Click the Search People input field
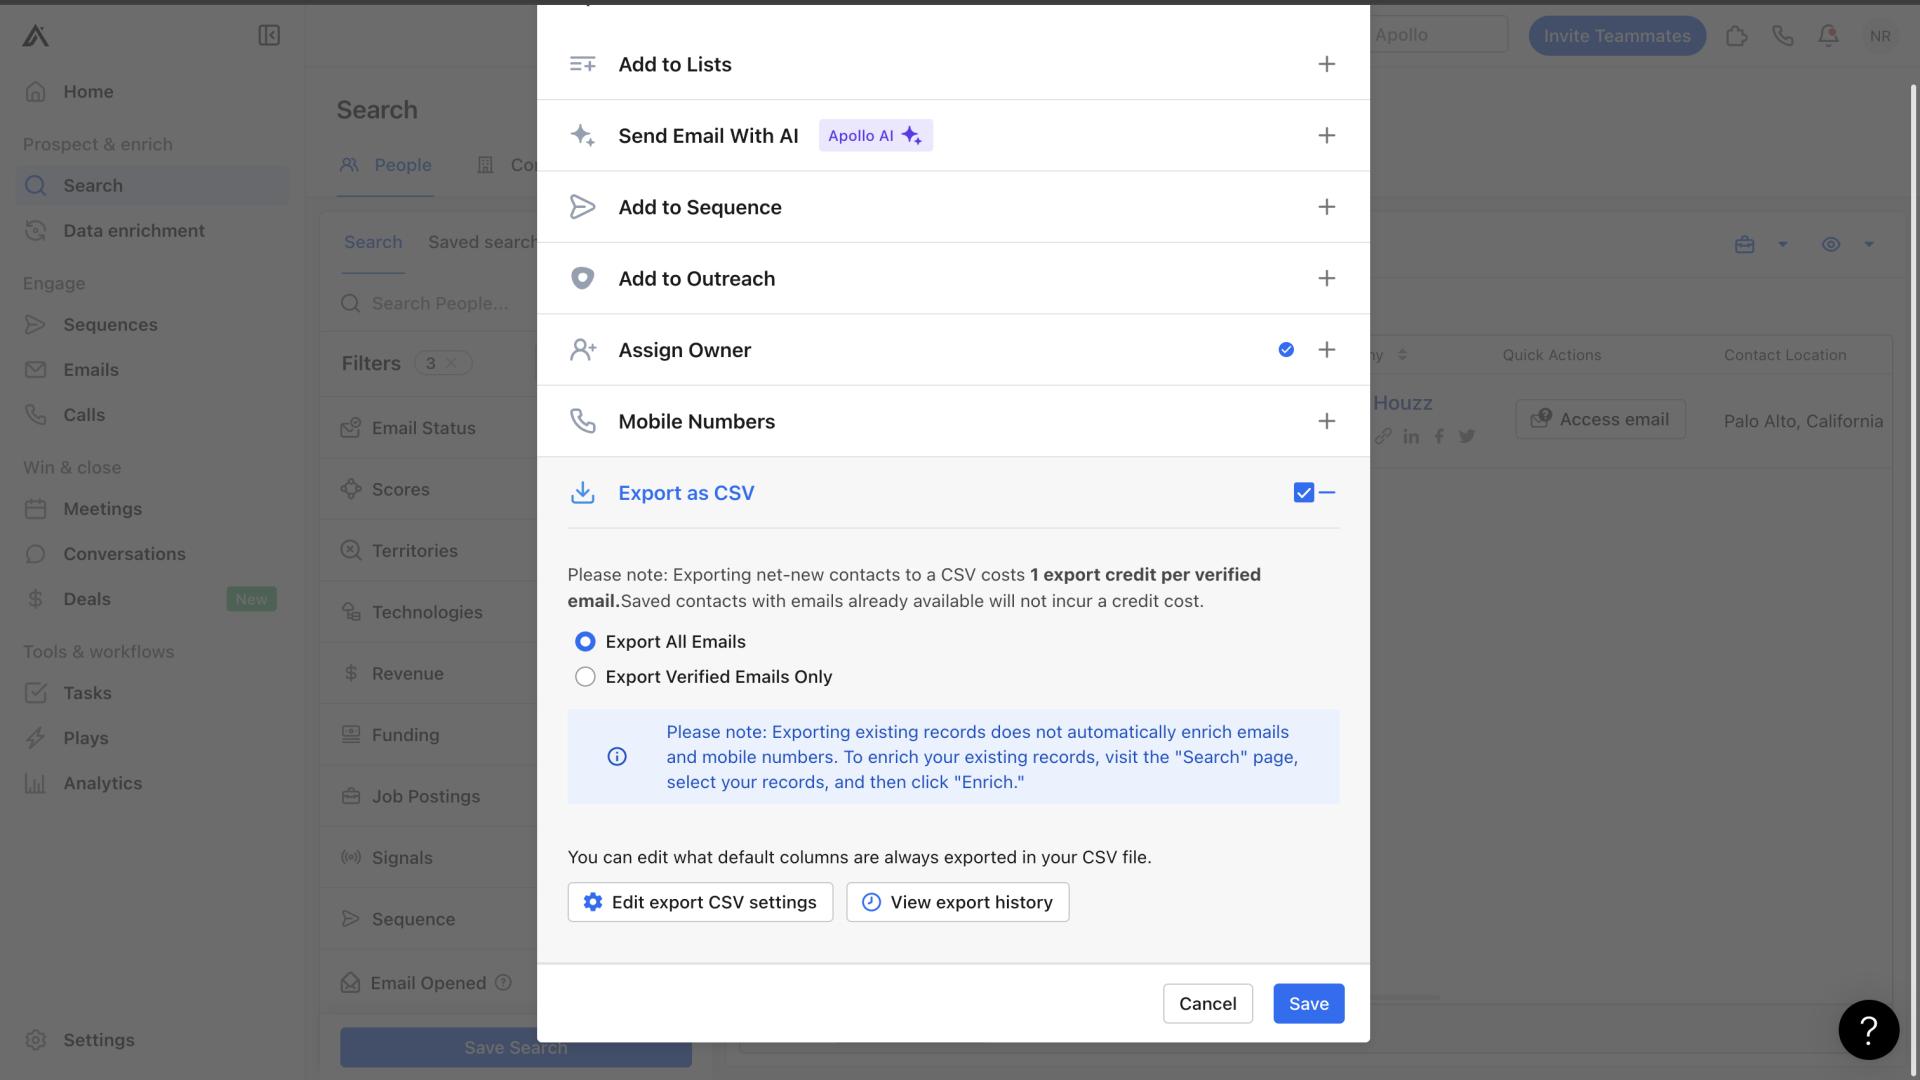 click(438, 303)
